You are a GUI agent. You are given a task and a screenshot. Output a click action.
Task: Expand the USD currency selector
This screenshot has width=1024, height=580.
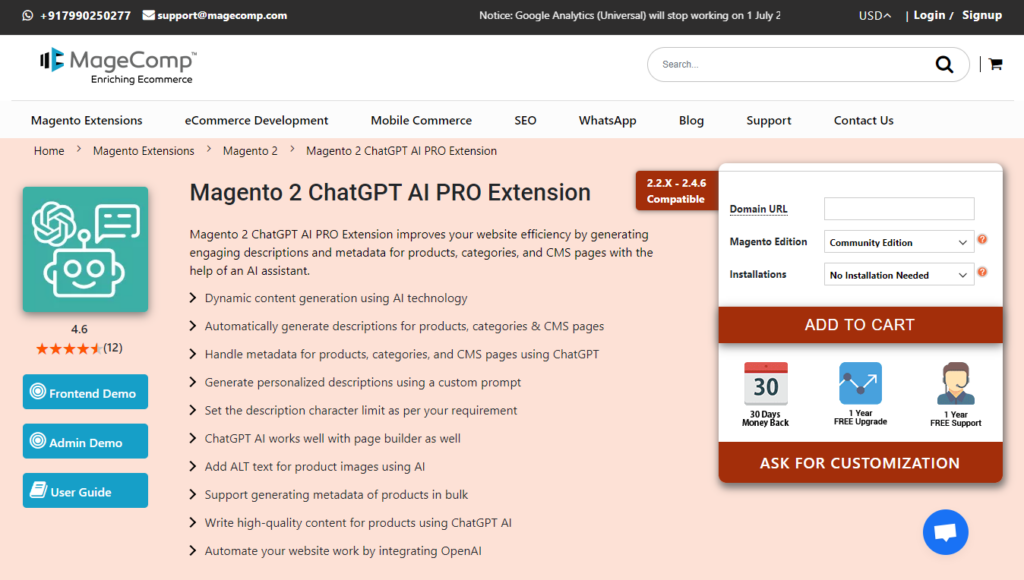(x=874, y=15)
